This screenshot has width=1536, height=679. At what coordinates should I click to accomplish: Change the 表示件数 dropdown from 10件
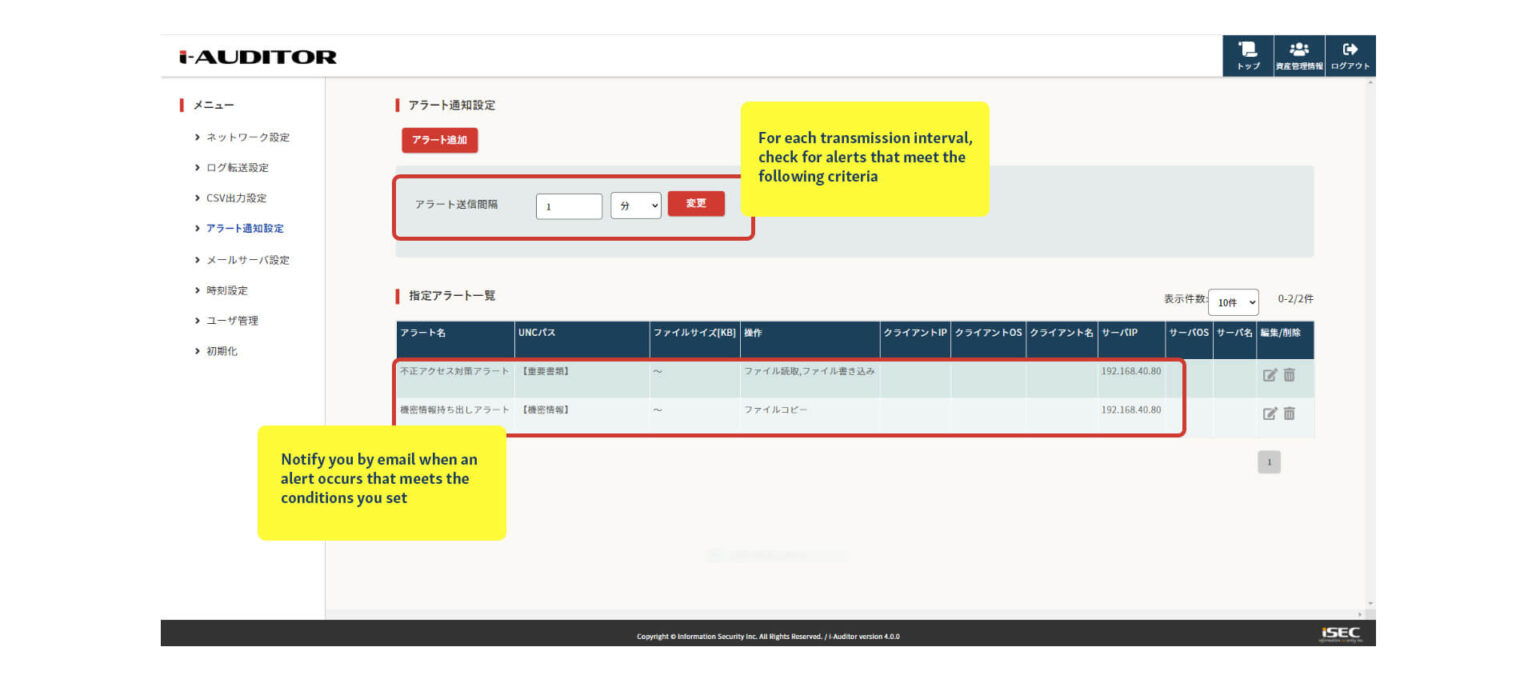(1233, 302)
